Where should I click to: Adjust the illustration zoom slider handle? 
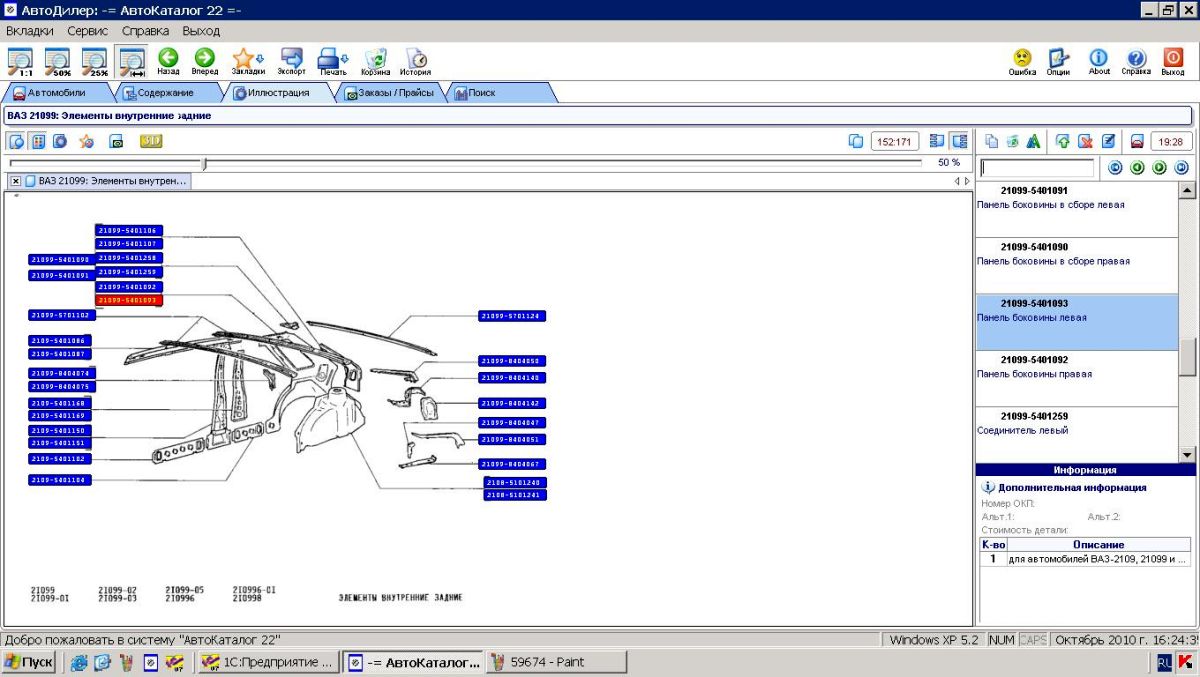point(204,163)
